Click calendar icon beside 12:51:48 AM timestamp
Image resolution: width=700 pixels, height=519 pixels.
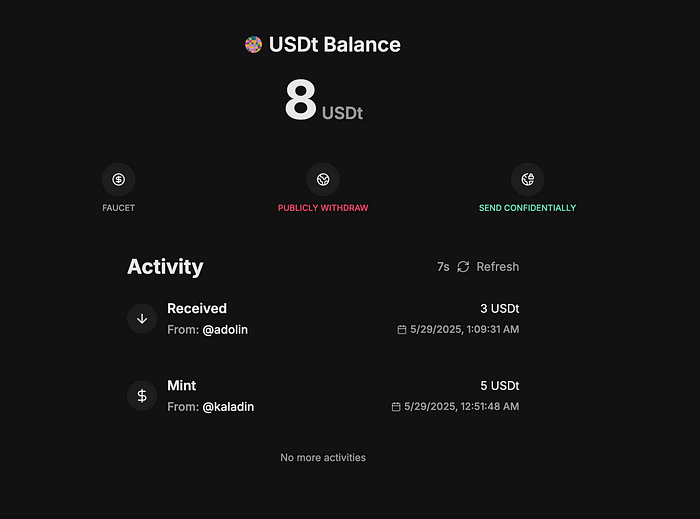(x=396, y=407)
